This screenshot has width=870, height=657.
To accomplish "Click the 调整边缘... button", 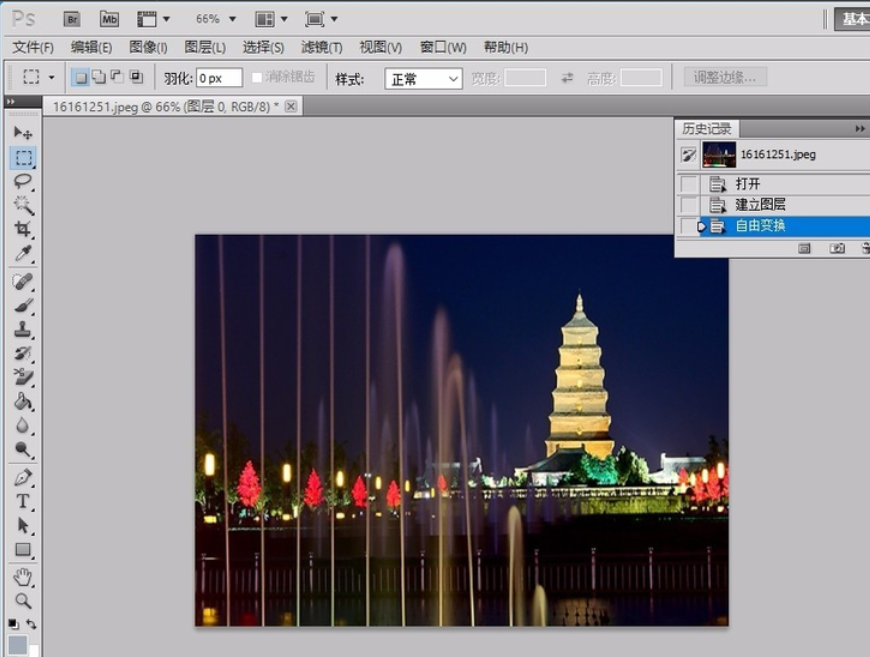I will point(725,77).
